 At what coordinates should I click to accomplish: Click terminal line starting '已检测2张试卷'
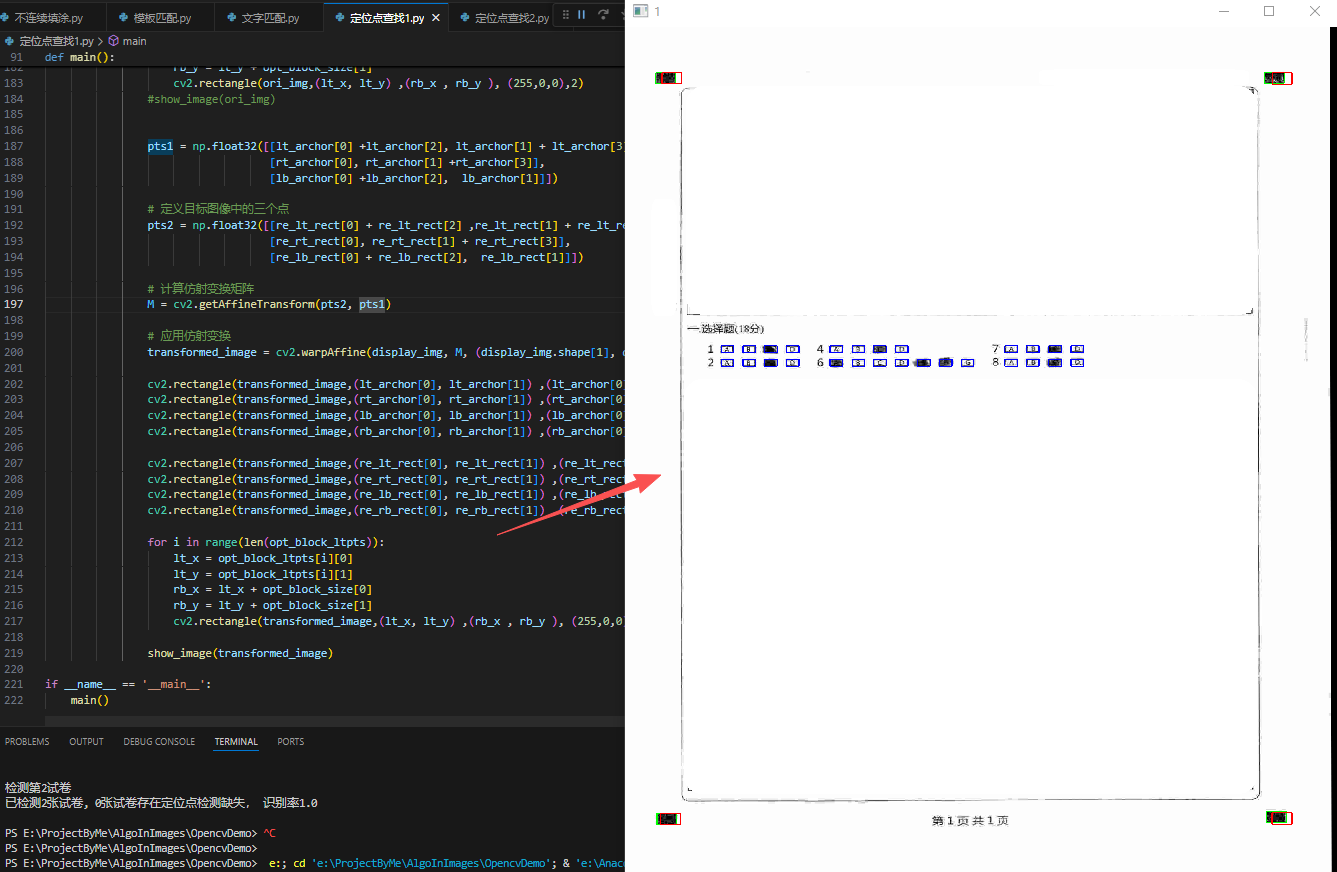click(x=161, y=802)
